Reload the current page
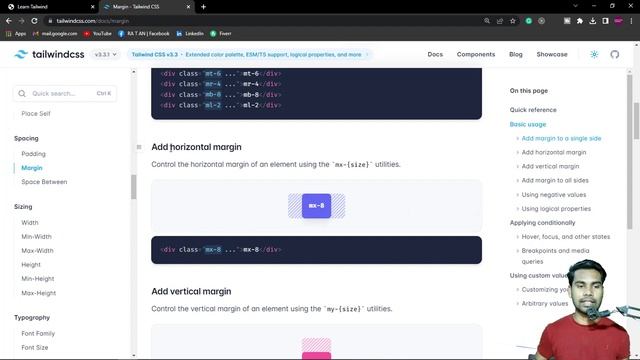The image size is (640, 360). (34, 21)
